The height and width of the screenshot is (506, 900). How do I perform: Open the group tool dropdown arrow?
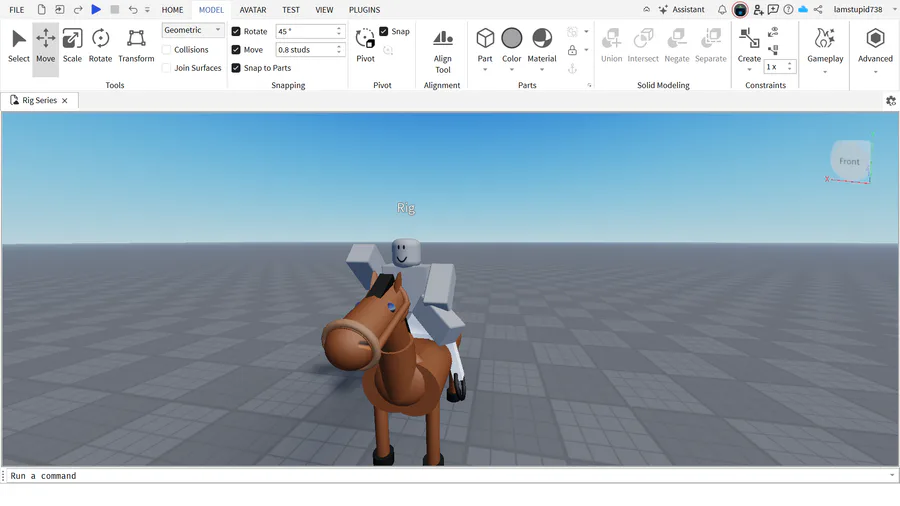586,32
